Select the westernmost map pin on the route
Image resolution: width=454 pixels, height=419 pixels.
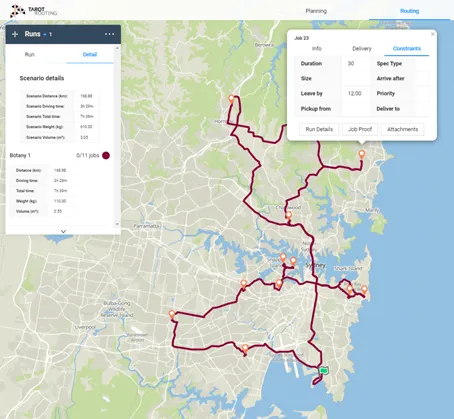(x=172, y=314)
